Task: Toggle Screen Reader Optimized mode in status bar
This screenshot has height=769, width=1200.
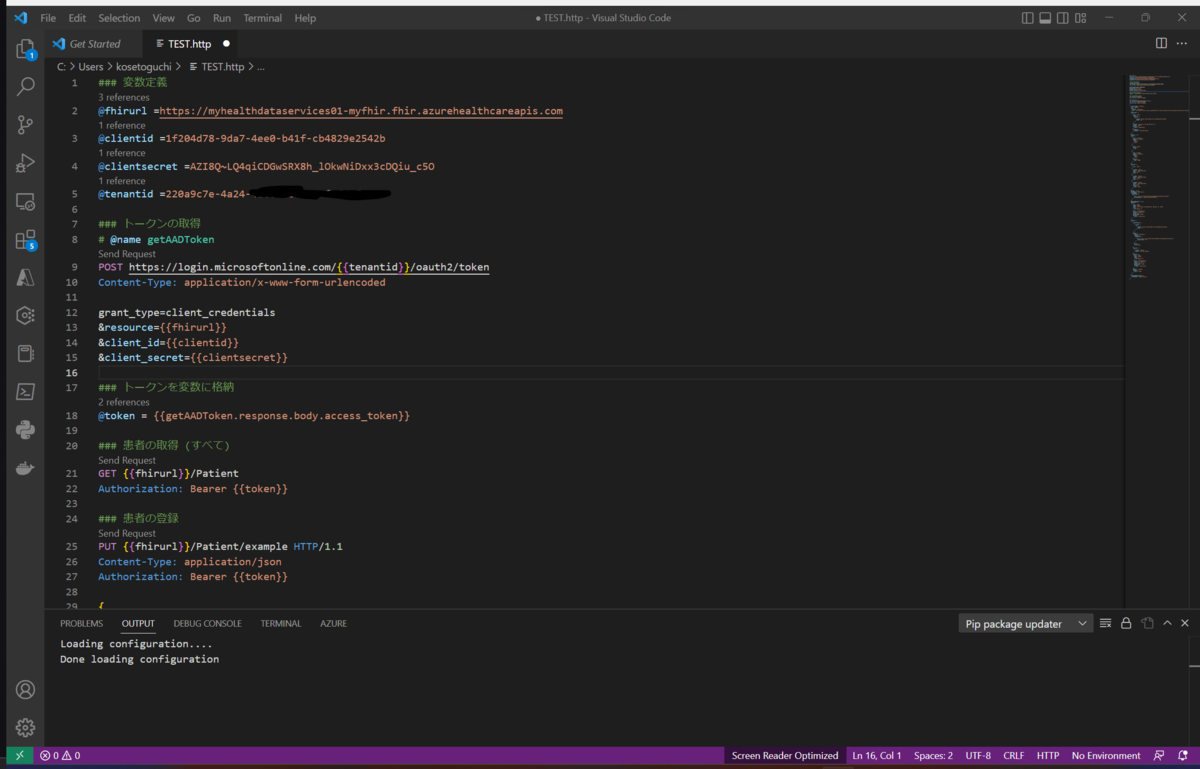Action: [785, 756]
